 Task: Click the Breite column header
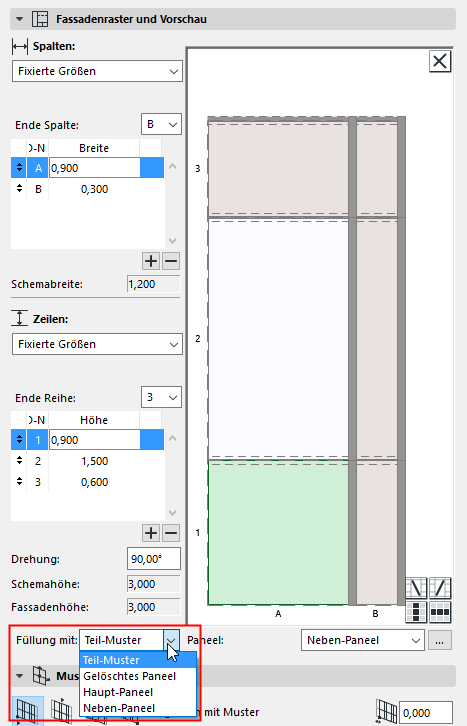pyautogui.click(x=94, y=148)
